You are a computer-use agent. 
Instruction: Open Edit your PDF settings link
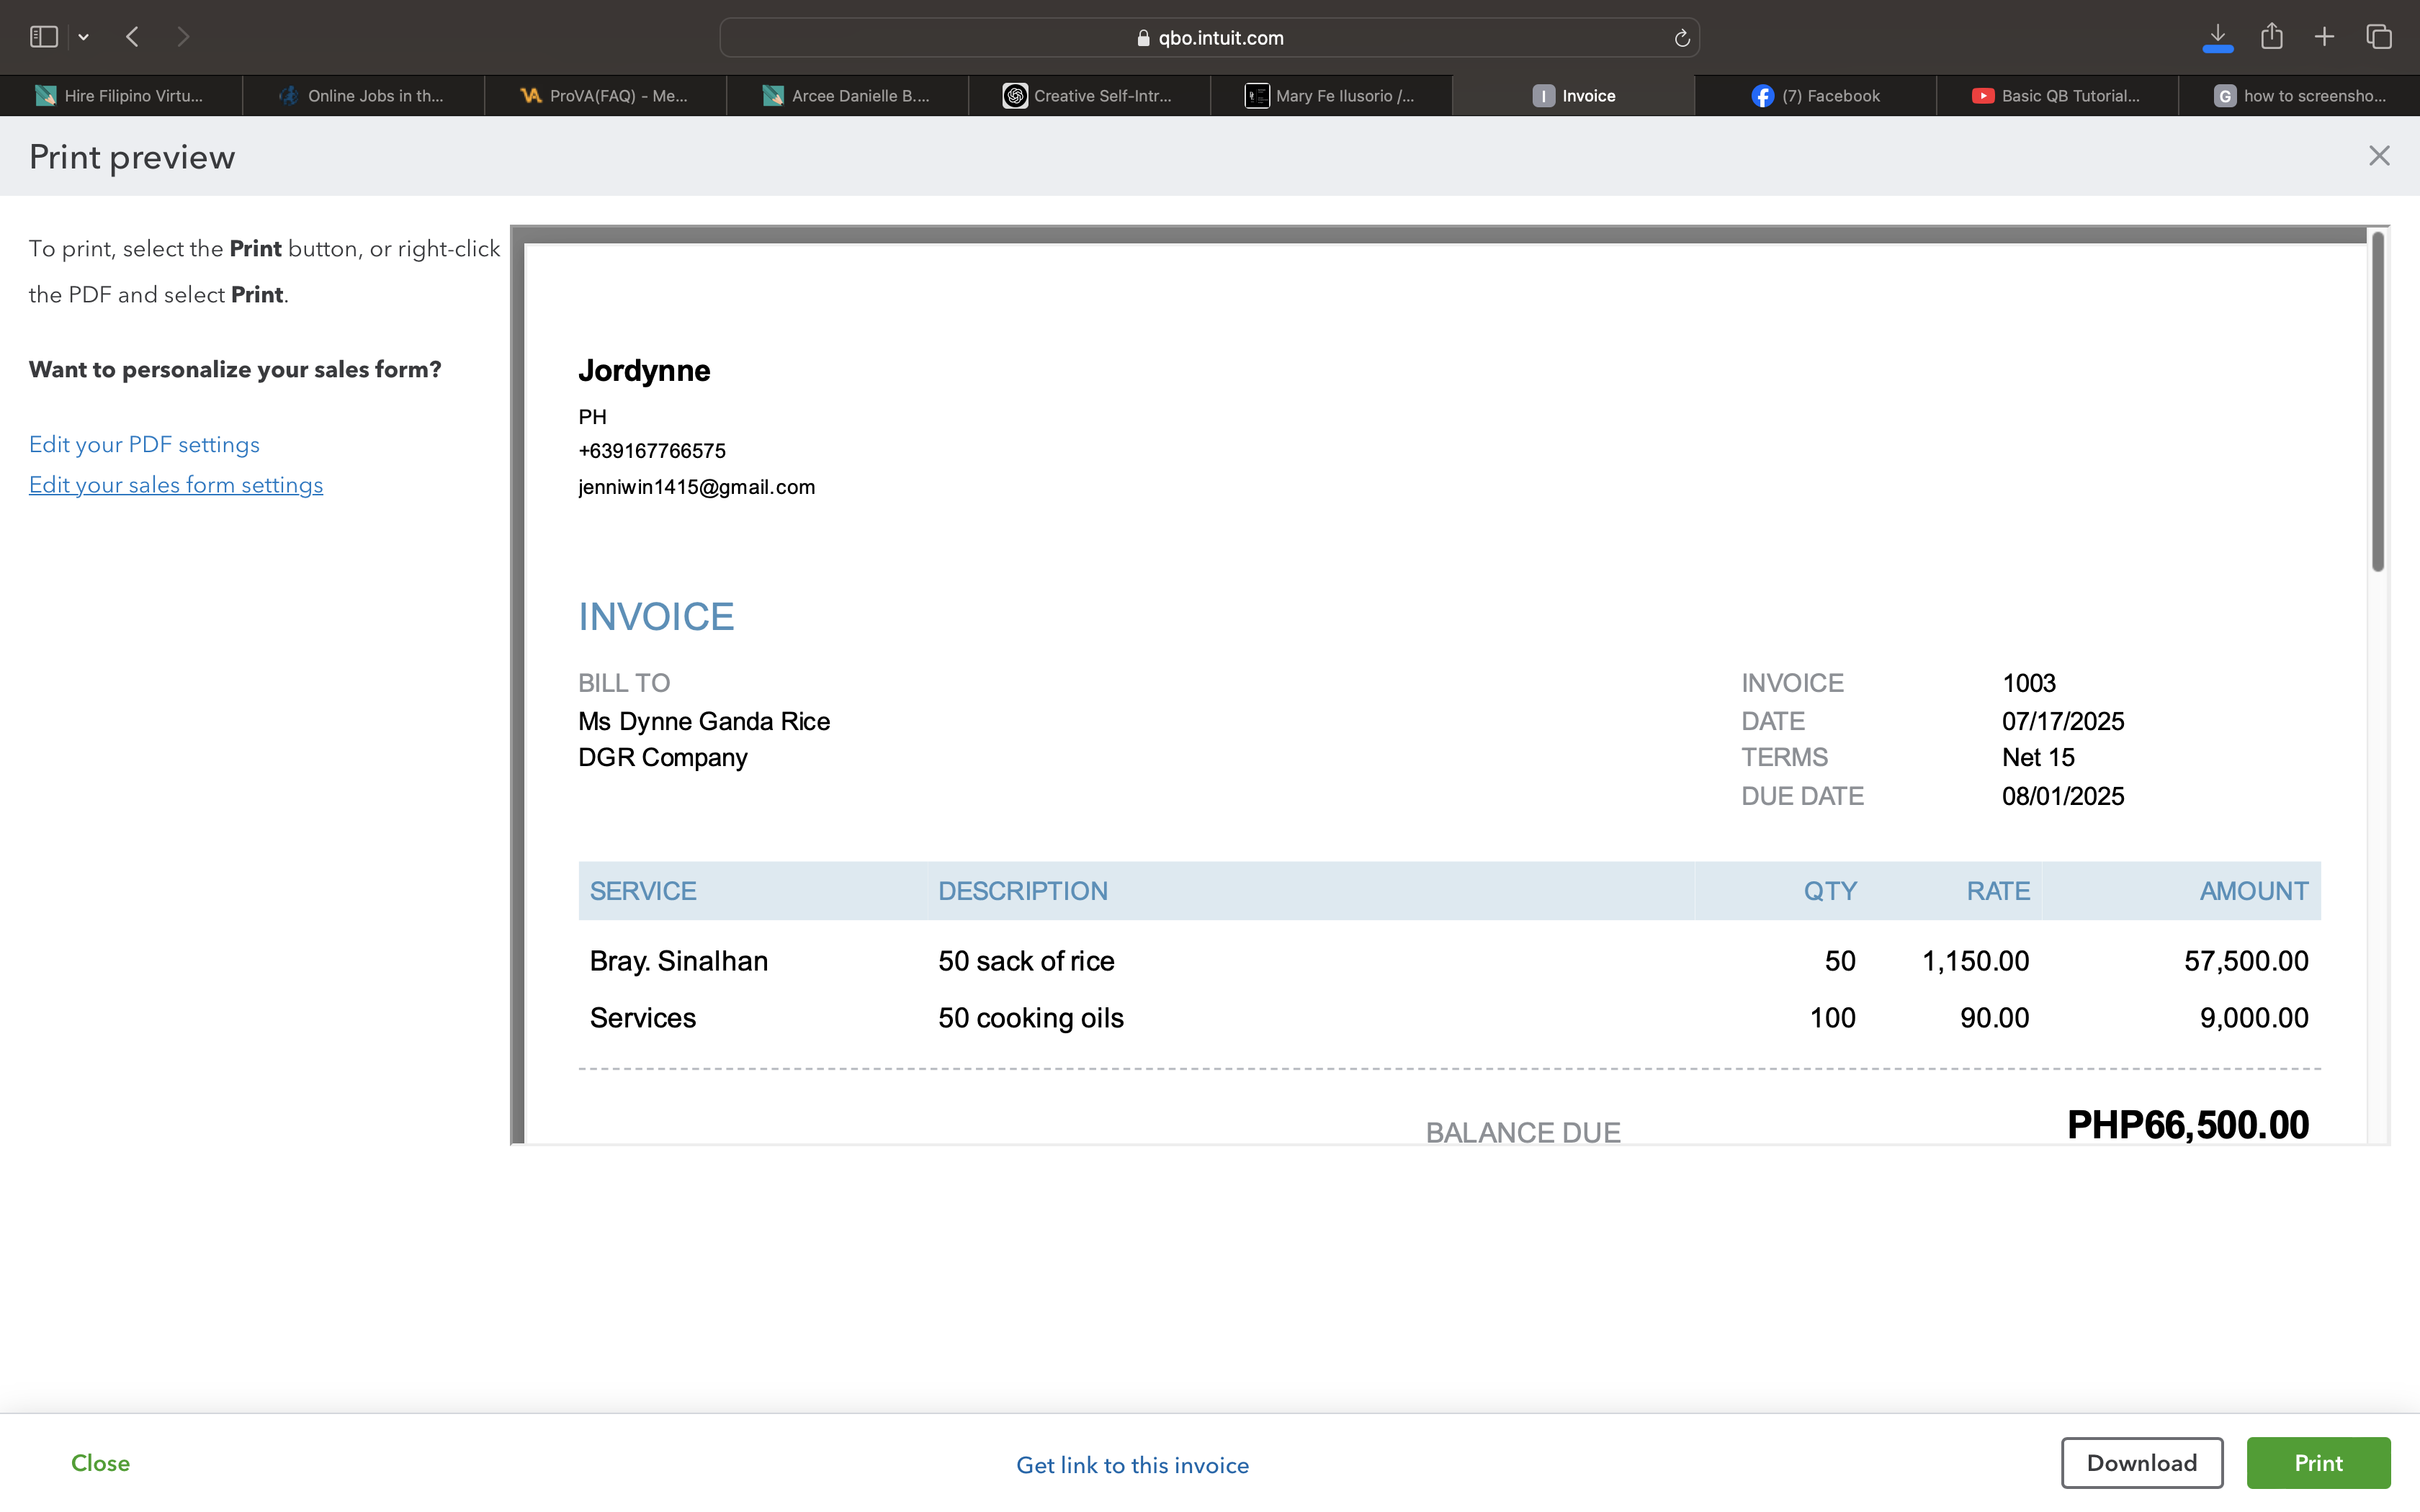point(144,444)
